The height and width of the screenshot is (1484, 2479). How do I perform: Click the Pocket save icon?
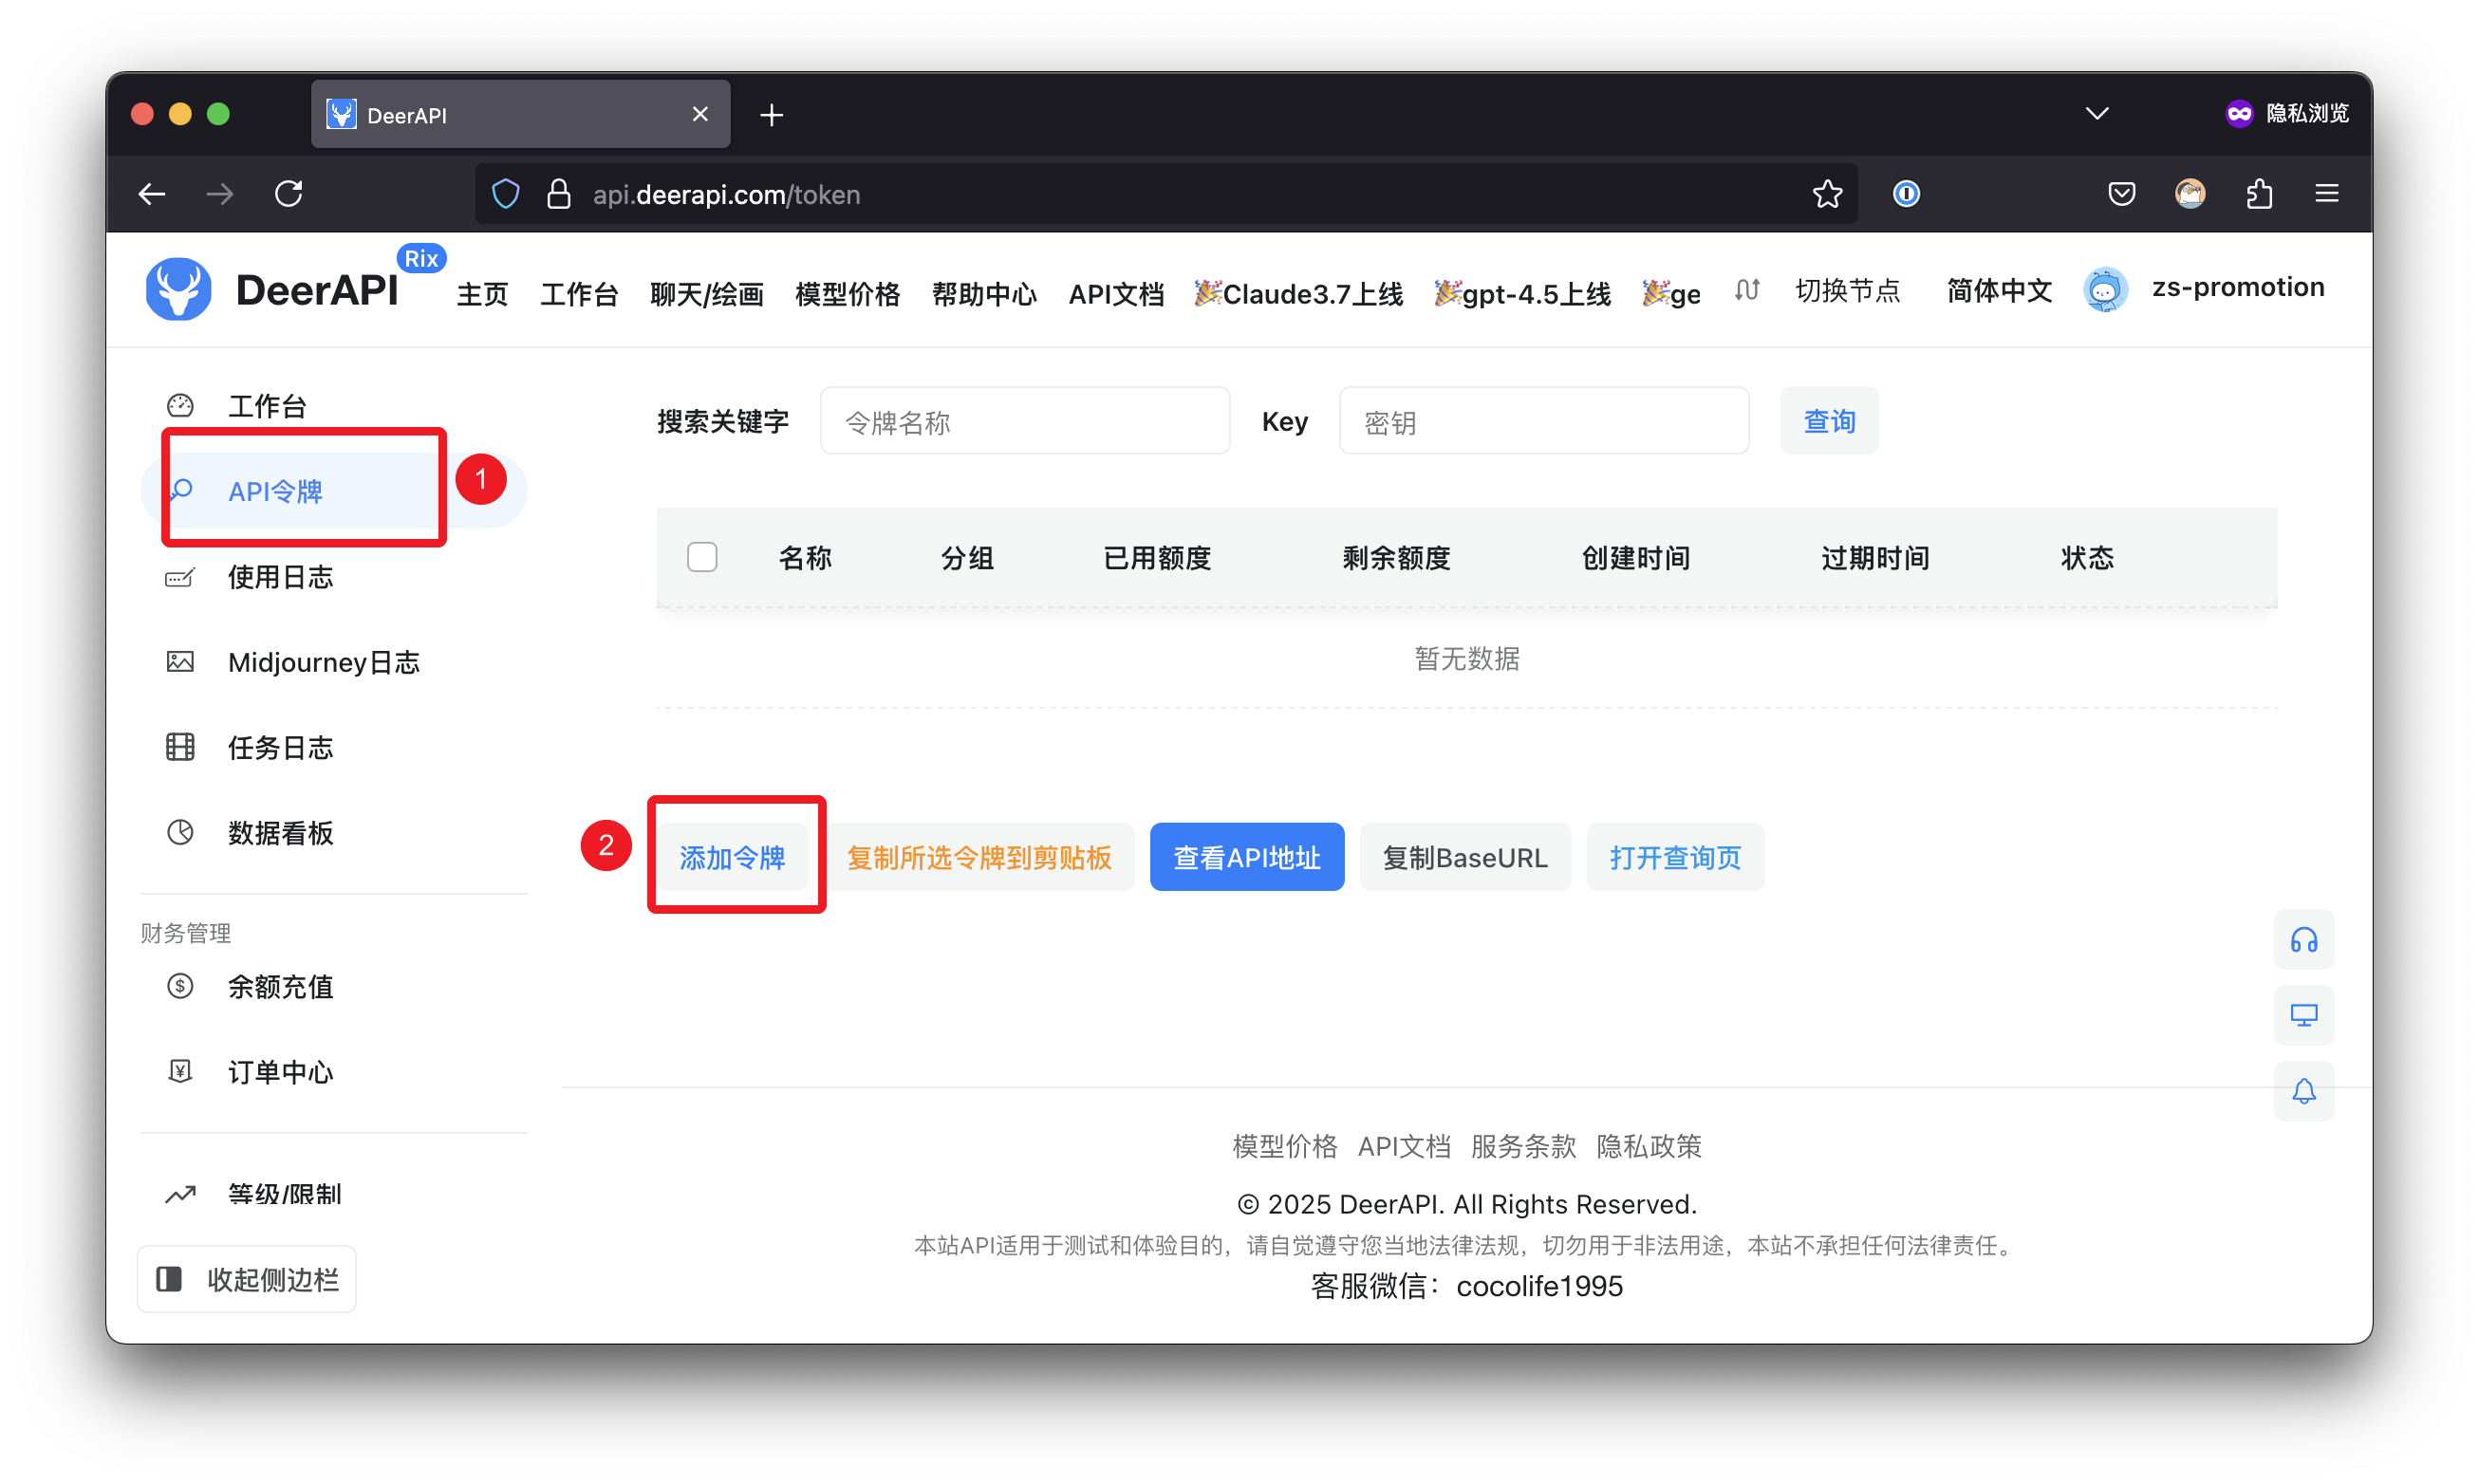pos(2121,194)
